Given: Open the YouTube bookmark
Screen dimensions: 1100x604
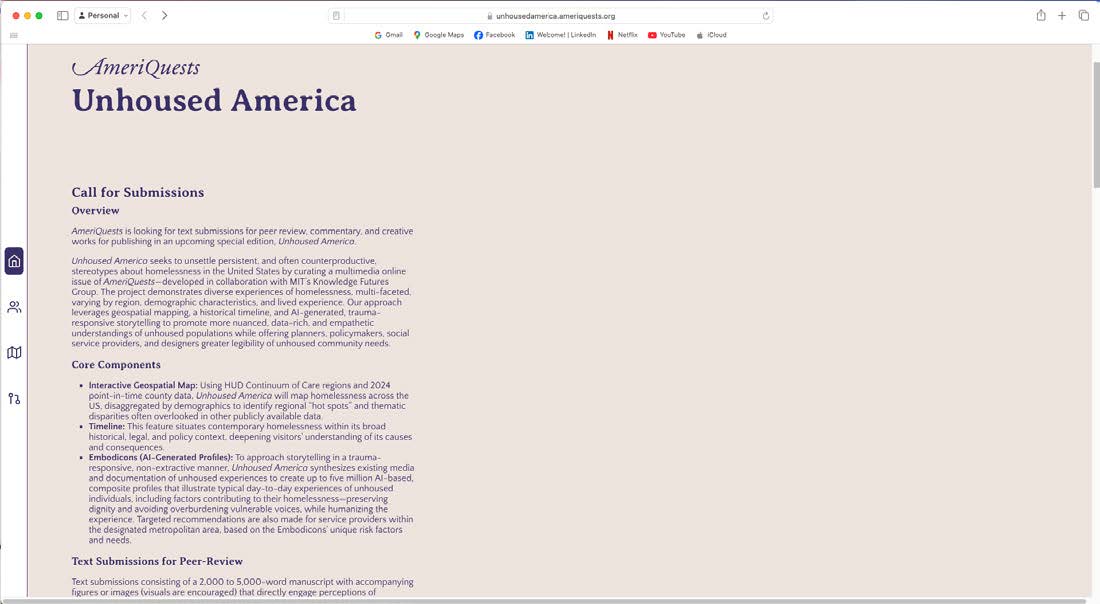Looking at the screenshot, I should [x=666, y=35].
